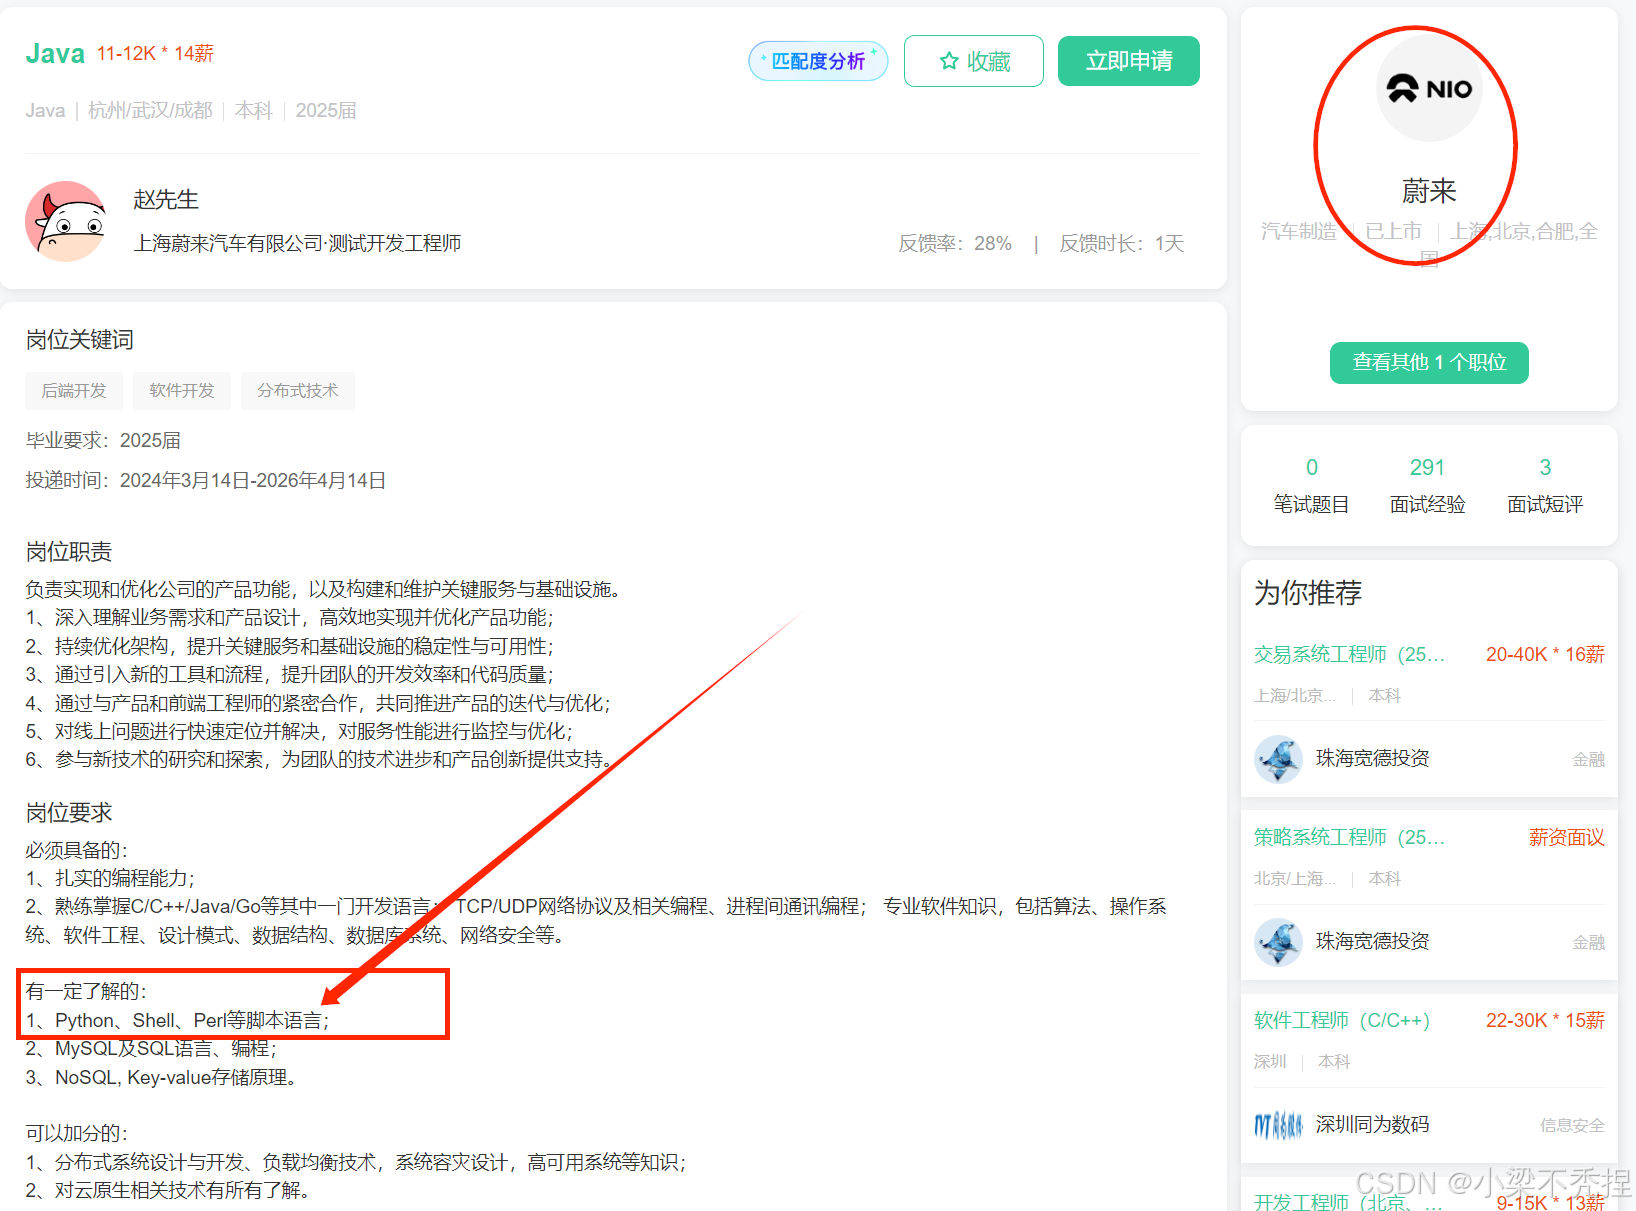
Task: Click the line 2、MySQL及SQL语言、编程
Action: (151, 1049)
